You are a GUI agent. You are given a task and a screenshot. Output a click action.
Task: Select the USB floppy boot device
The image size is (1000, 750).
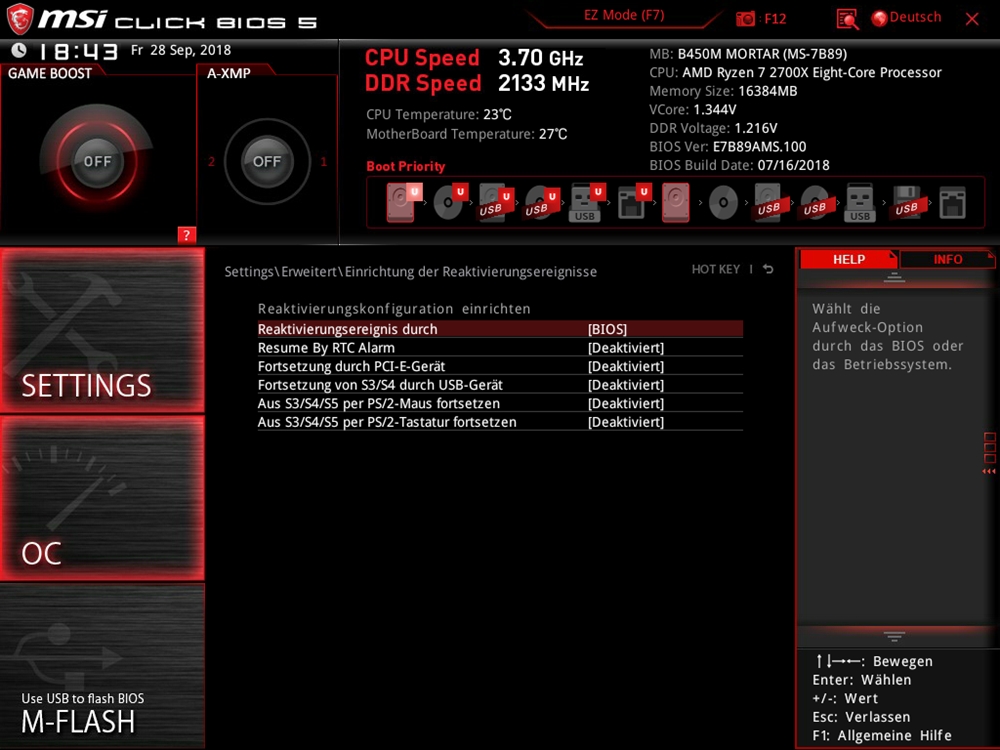(x=906, y=203)
